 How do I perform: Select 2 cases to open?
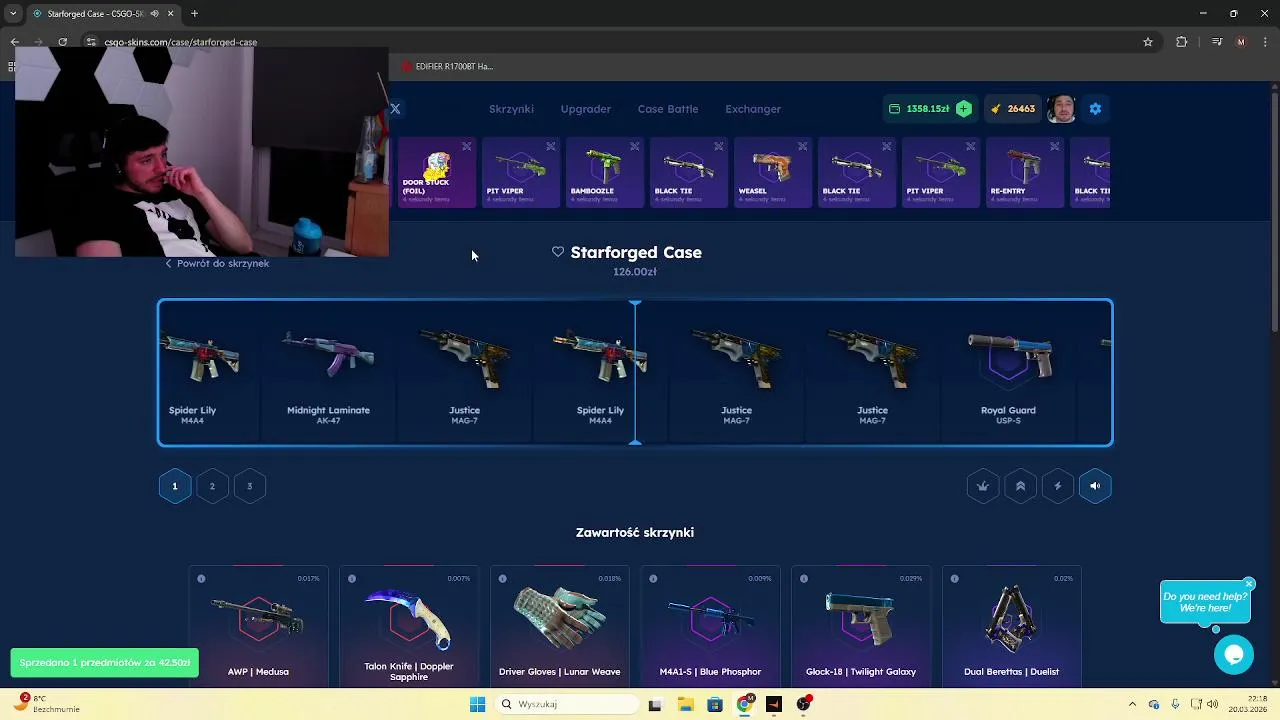(x=212, y=486)
